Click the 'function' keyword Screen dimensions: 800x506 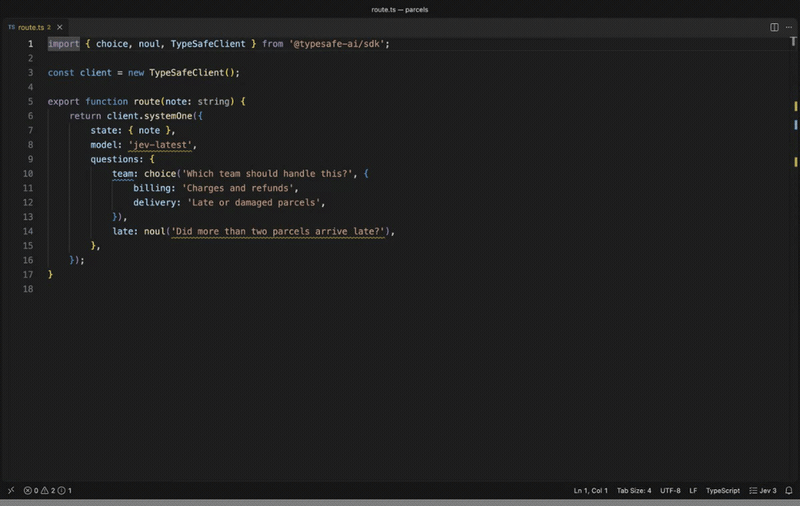click(x=107, y=102)
